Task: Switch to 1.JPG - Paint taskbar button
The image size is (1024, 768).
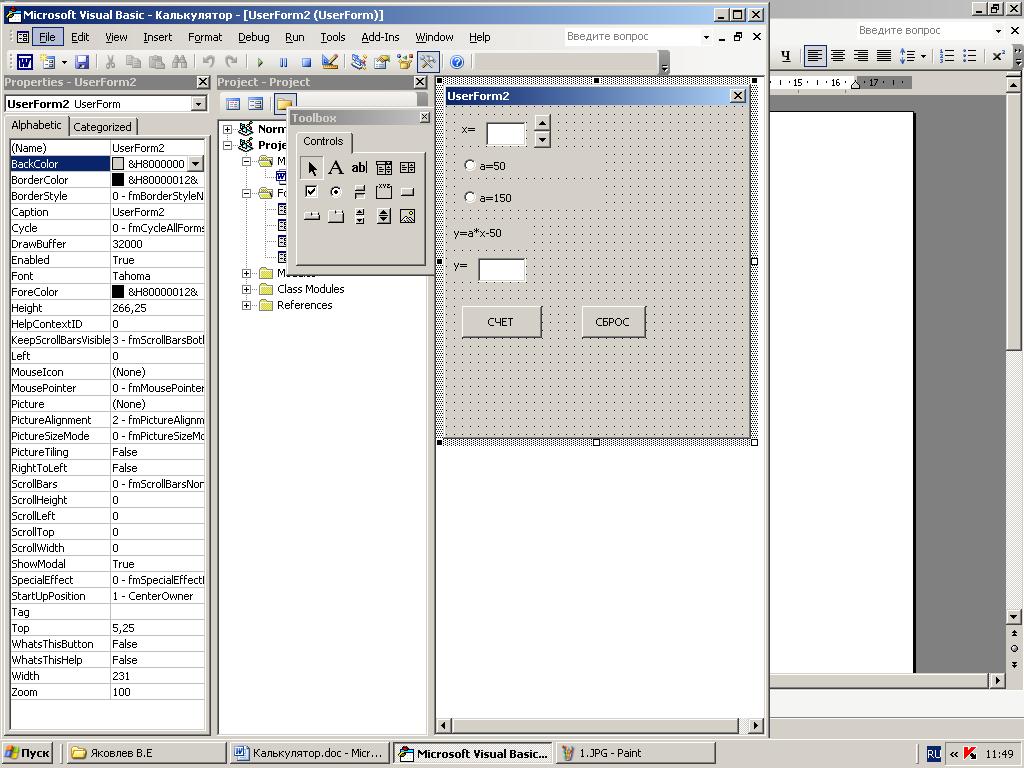Action: click(x=635, y=753)
